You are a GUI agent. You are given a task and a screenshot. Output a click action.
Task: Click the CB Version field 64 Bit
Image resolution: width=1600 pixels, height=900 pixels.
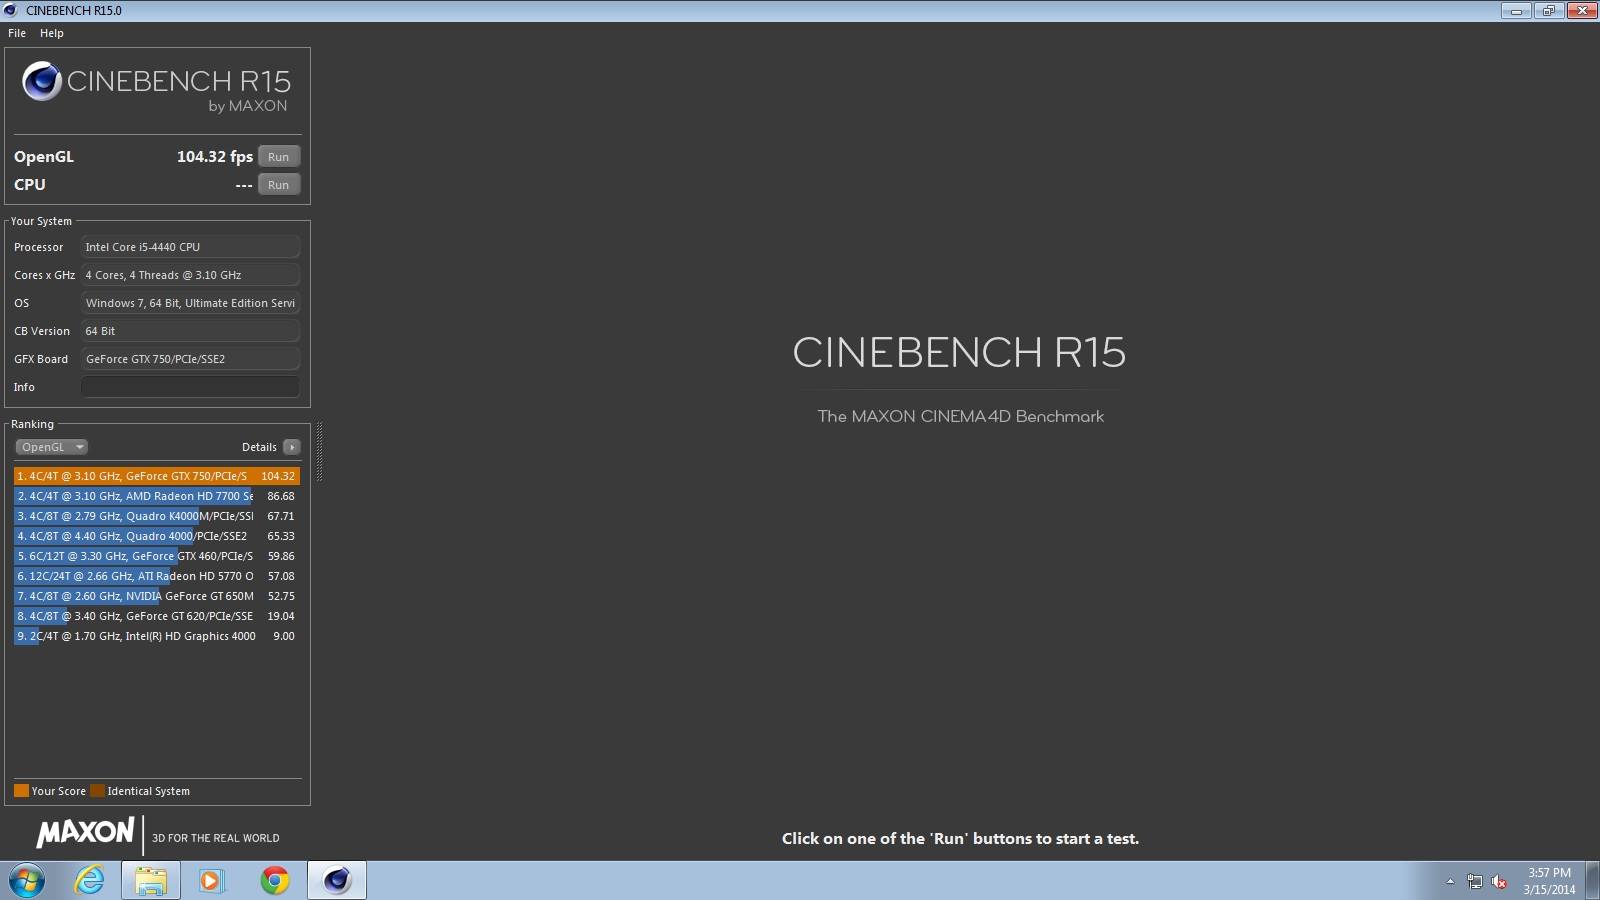190,331
